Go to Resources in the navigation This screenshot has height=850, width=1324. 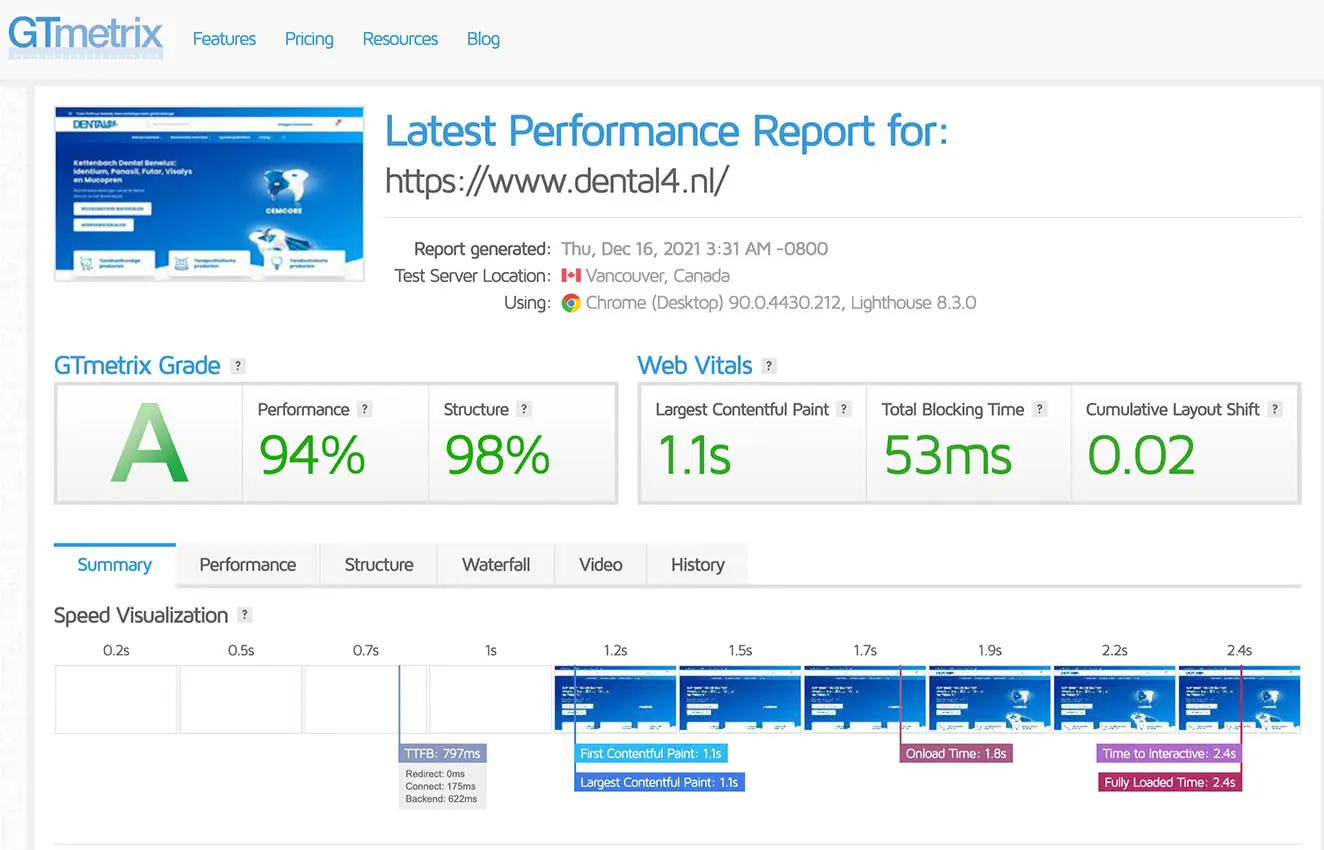(x=400, y=39)
